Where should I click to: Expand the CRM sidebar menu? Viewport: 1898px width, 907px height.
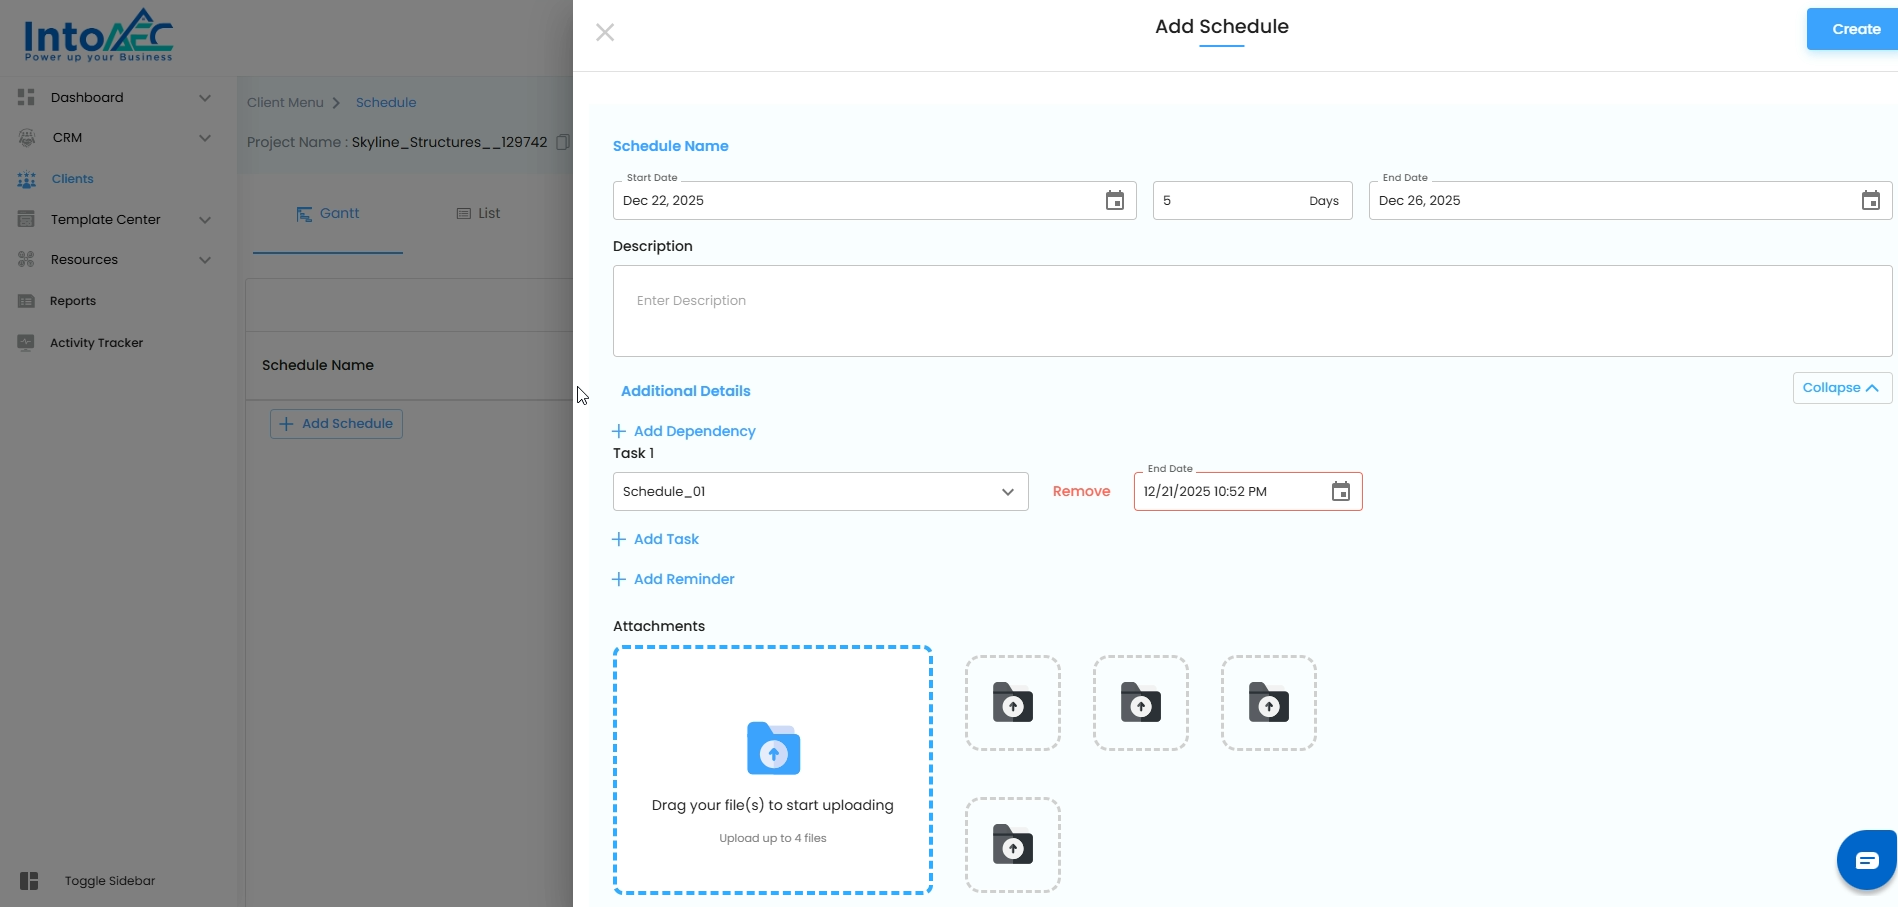pyautogui.click(x=204, y=138)
